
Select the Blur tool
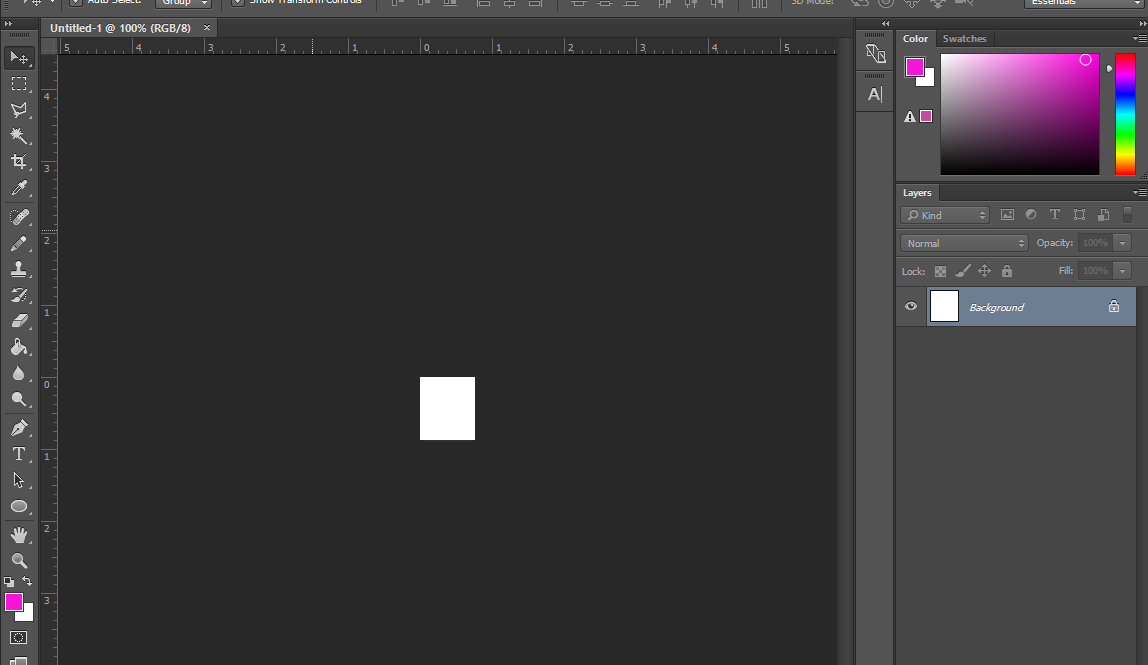click(19, 374)
